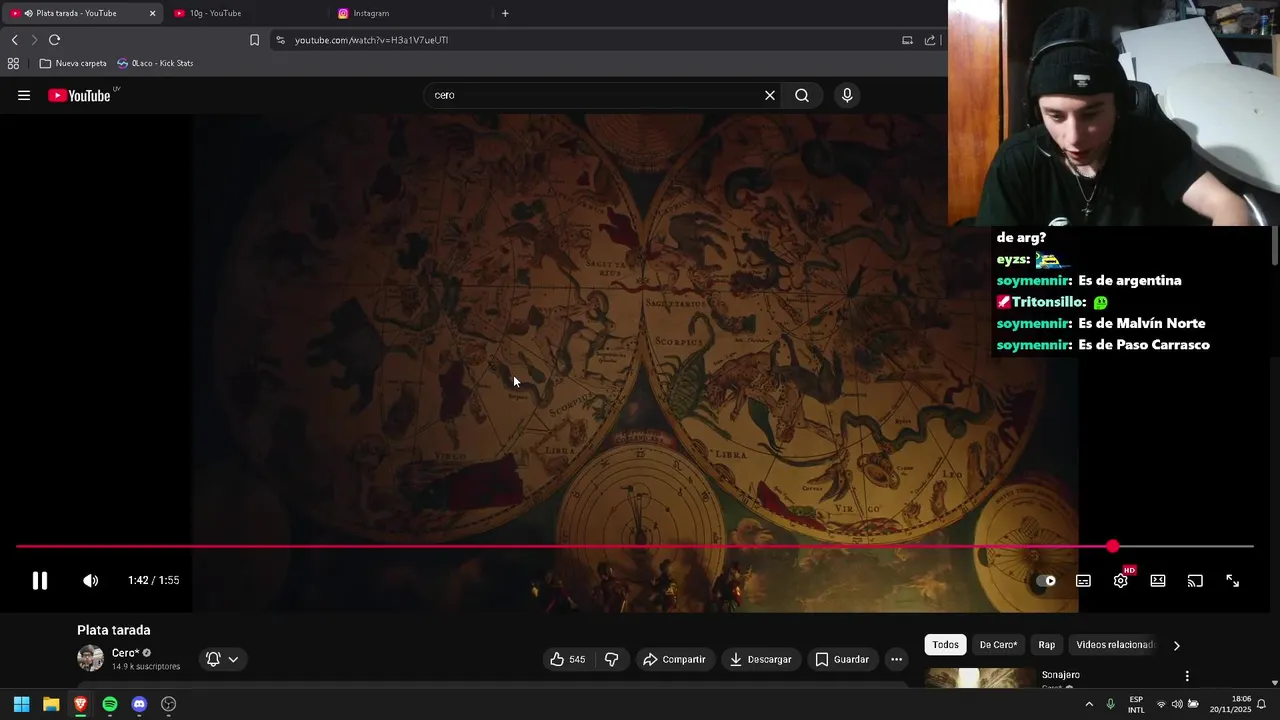Clear the search text with the X
Viewport: 1280px width, 720px height.
point(770,96)
